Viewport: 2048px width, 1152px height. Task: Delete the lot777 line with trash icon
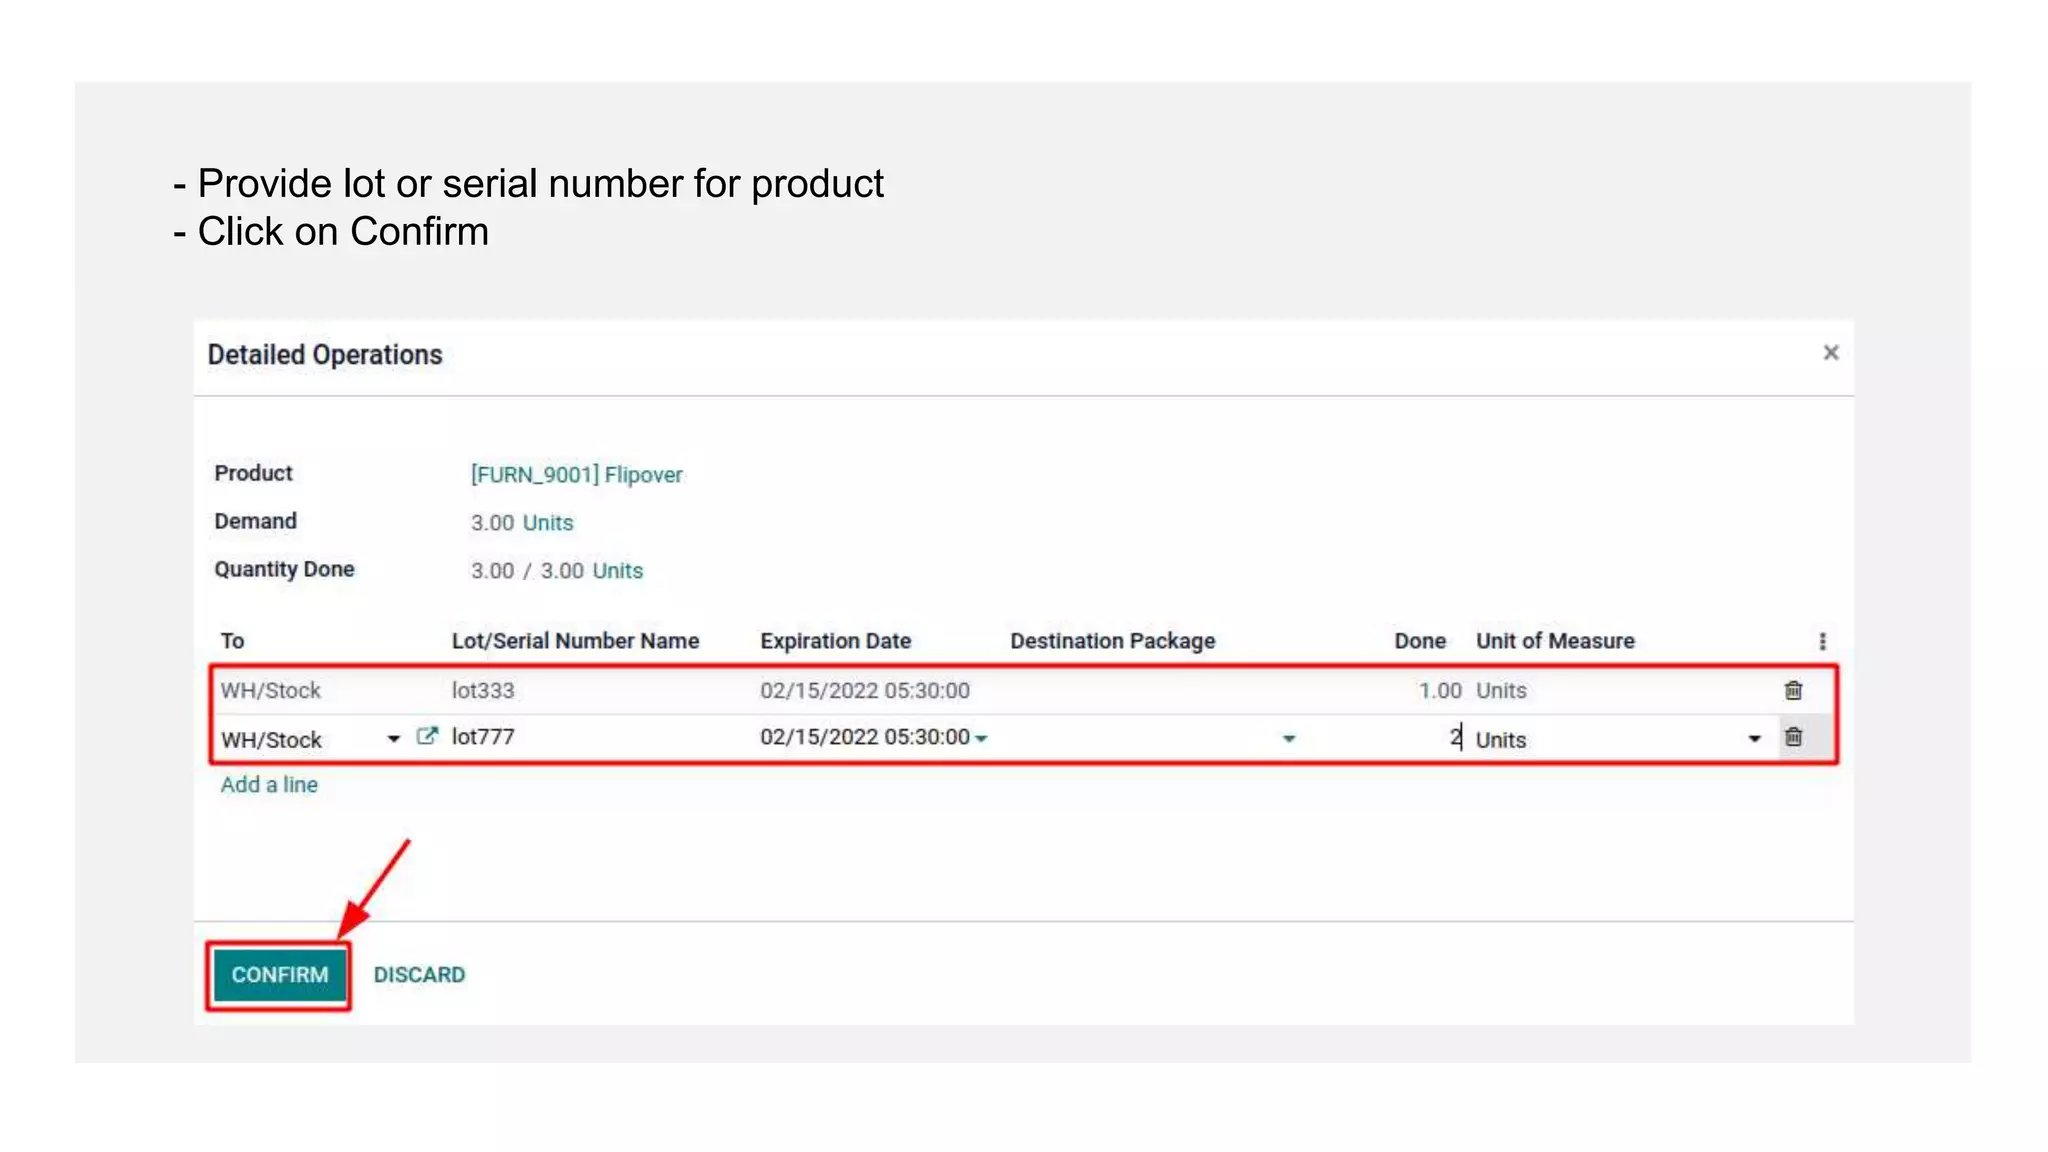click(1793, 737)
